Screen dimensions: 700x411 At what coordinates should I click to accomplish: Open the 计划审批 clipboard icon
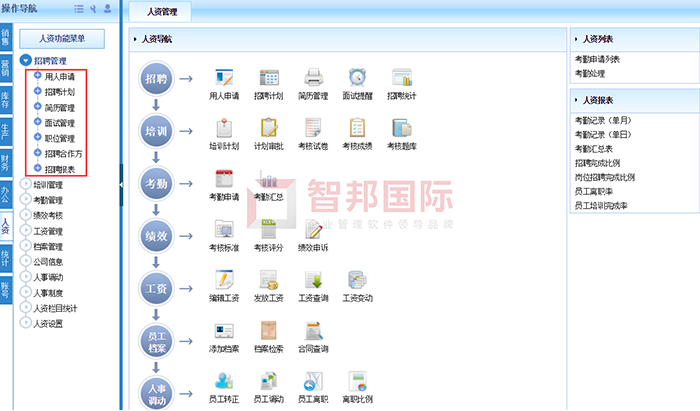point(269,128)
